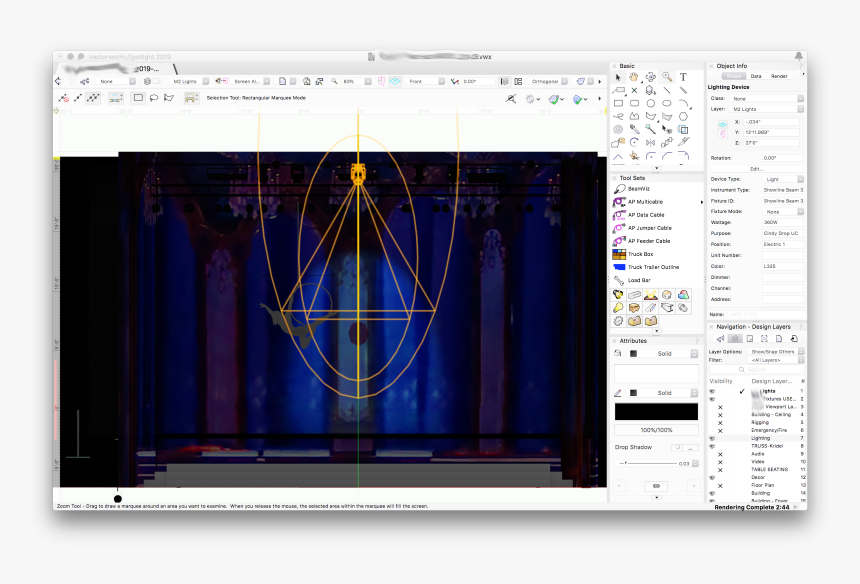
Task: Select the Regular Polygon hexagon tool
Action: coord(683,116)
